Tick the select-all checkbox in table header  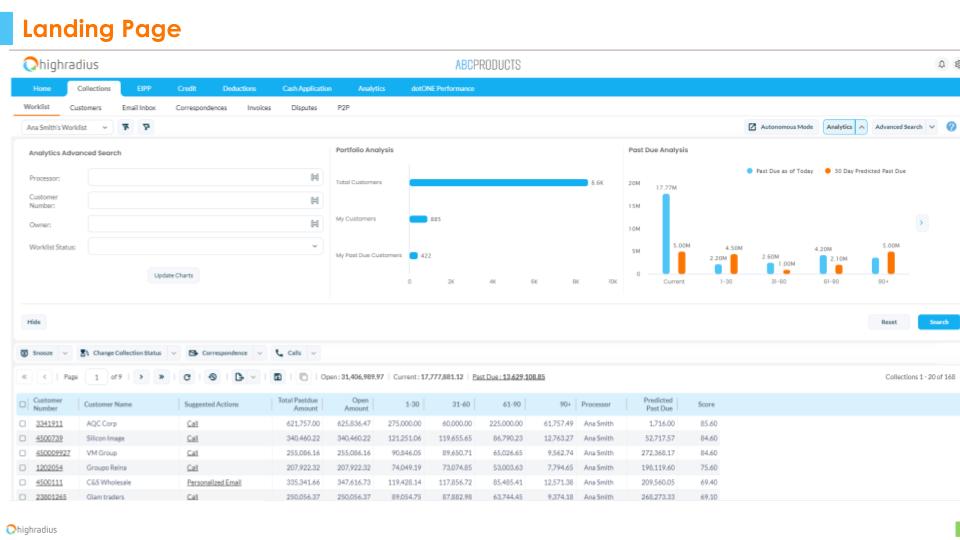(23, 404)
